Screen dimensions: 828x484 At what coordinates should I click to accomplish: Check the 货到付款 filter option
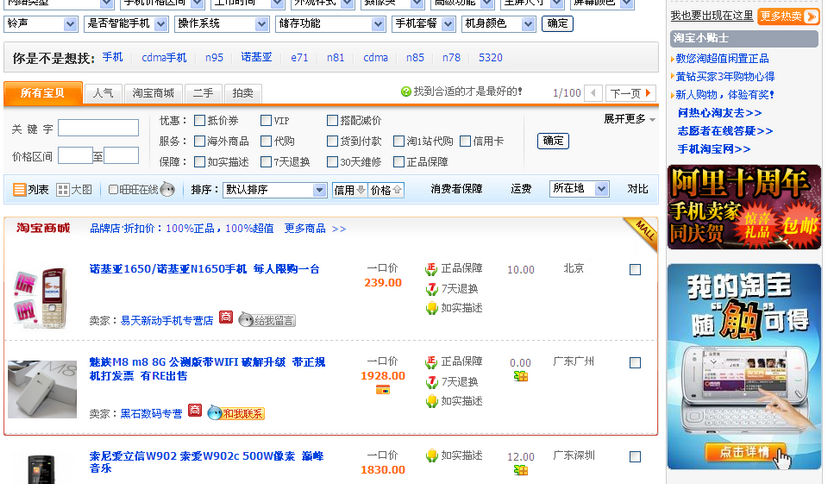(333, 141)
